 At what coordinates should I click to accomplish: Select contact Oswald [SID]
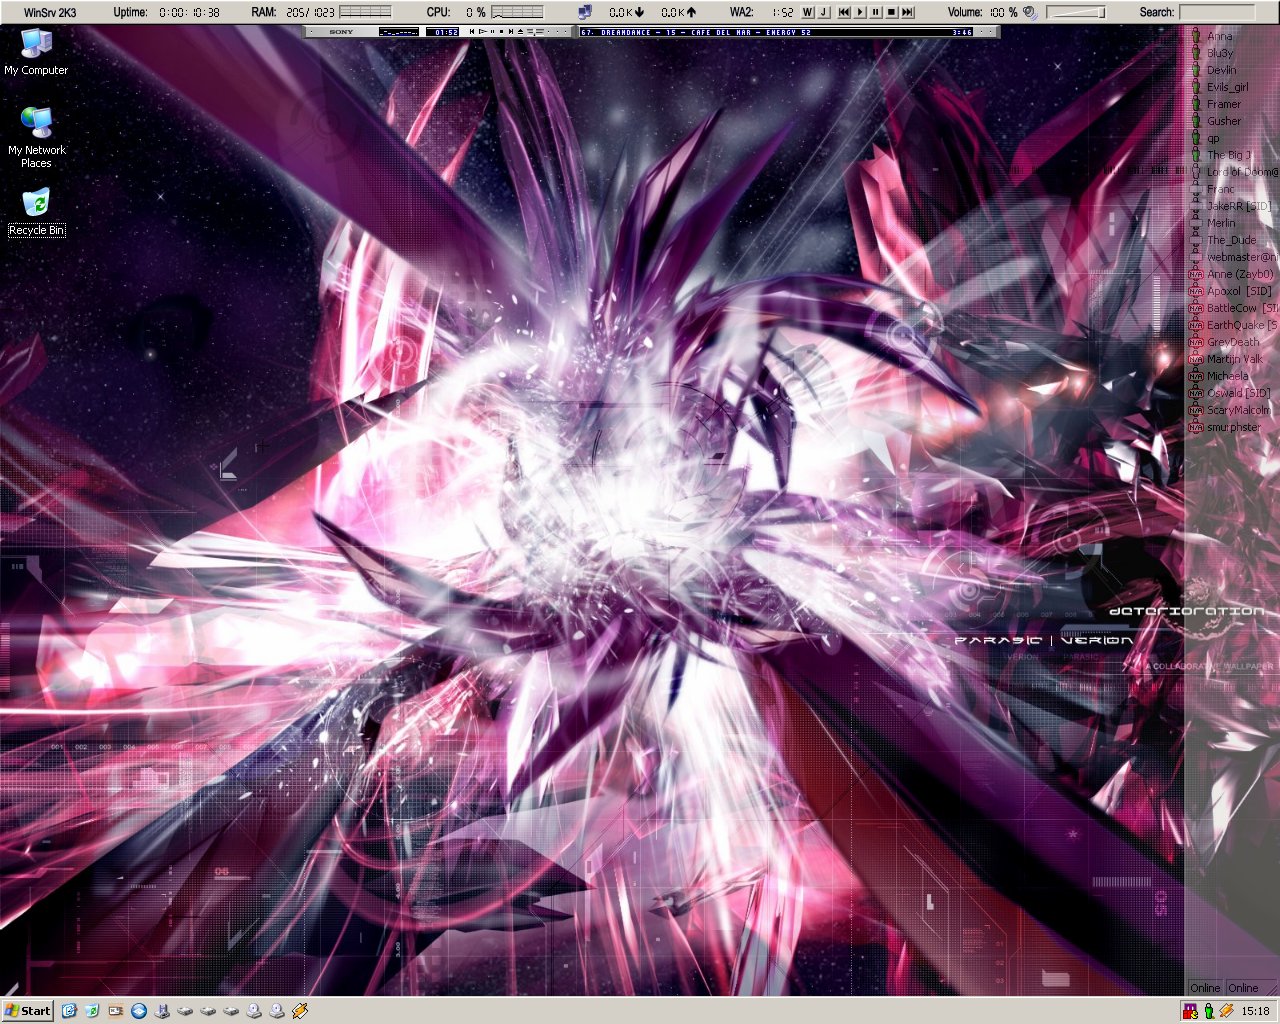click(x=1238, y=393)
